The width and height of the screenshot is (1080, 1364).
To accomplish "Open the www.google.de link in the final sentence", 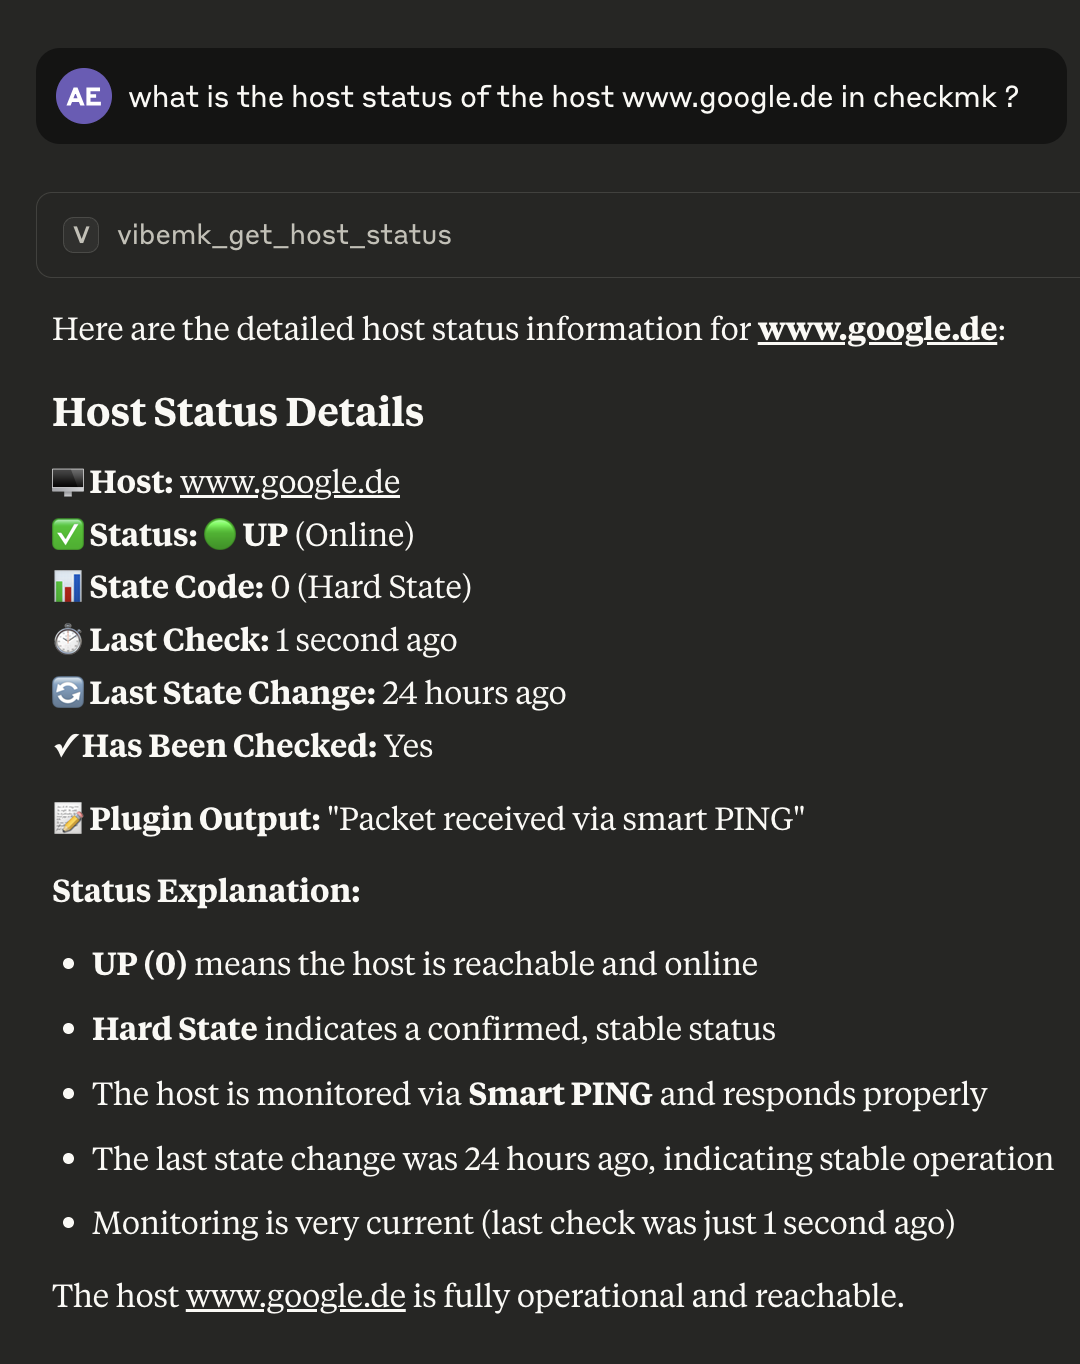I will [x=296, y=1296].
